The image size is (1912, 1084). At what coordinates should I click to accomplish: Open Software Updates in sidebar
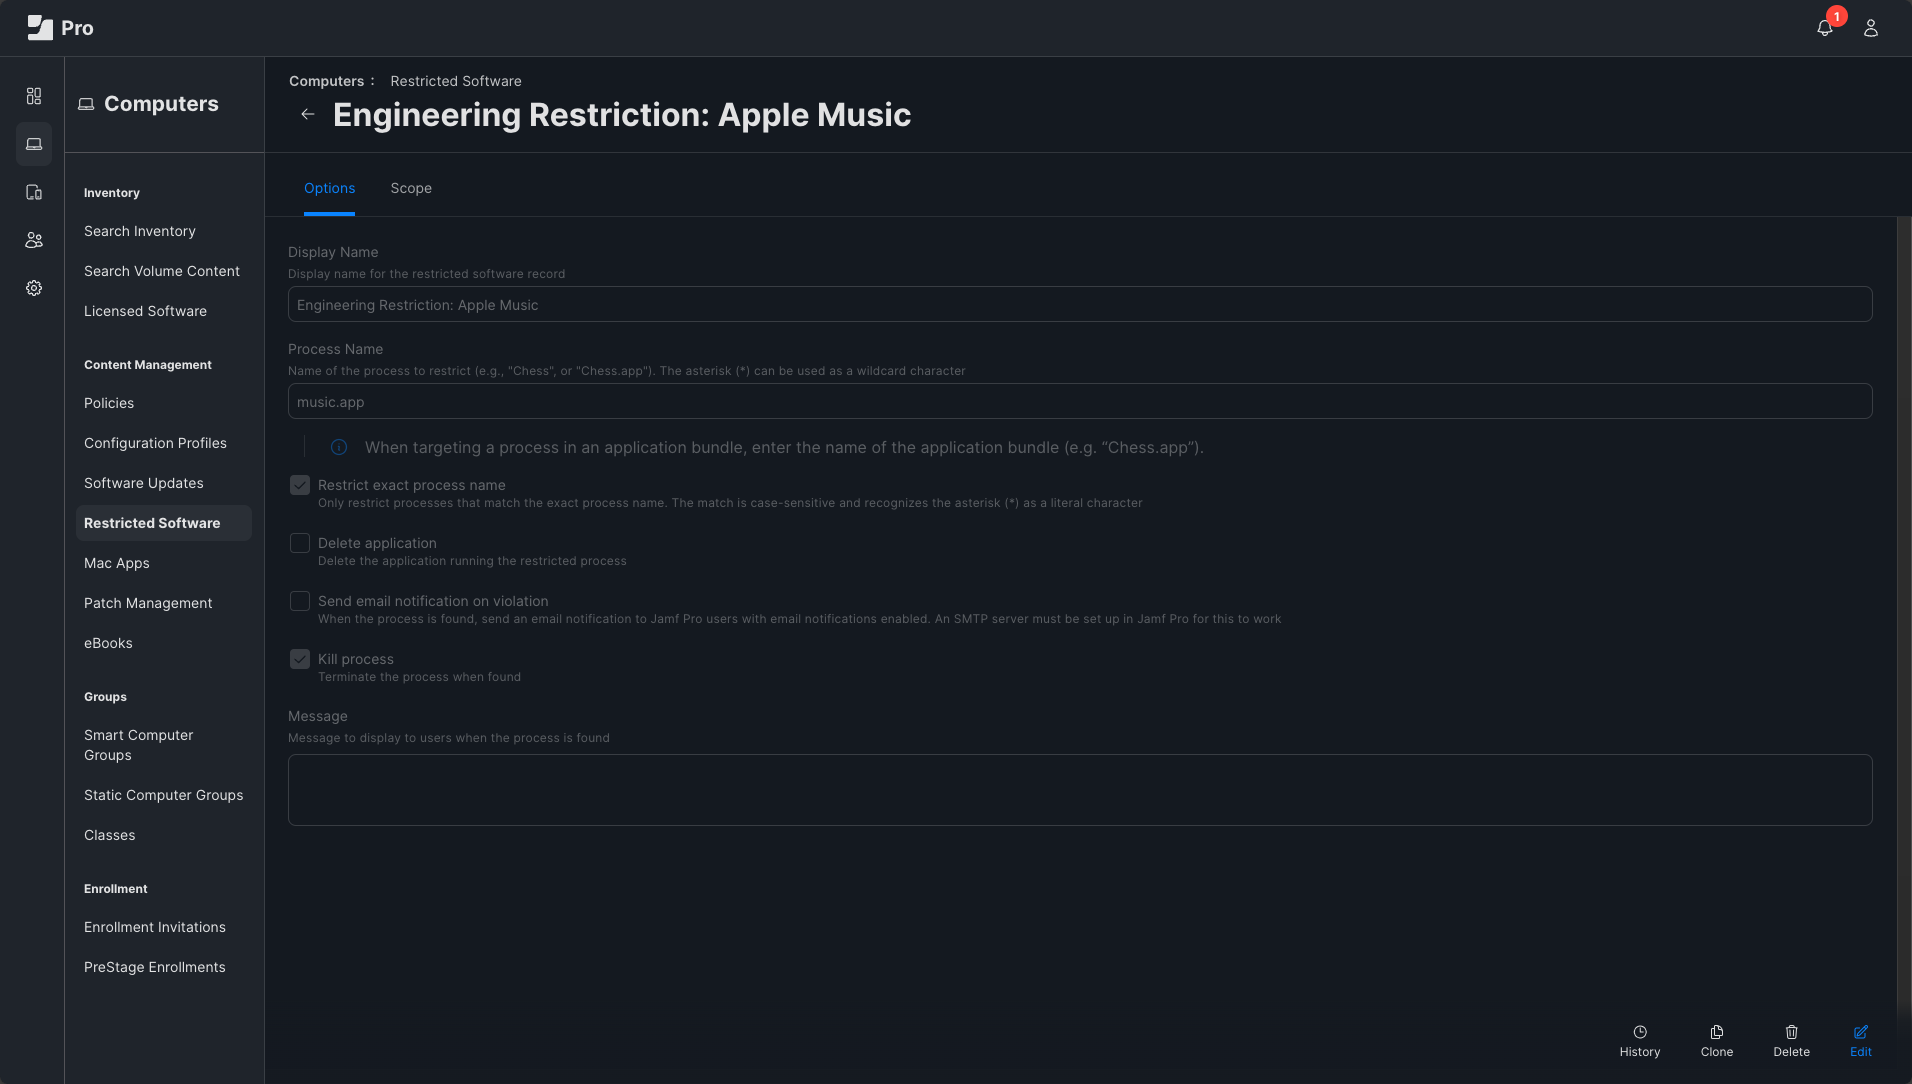144,483
